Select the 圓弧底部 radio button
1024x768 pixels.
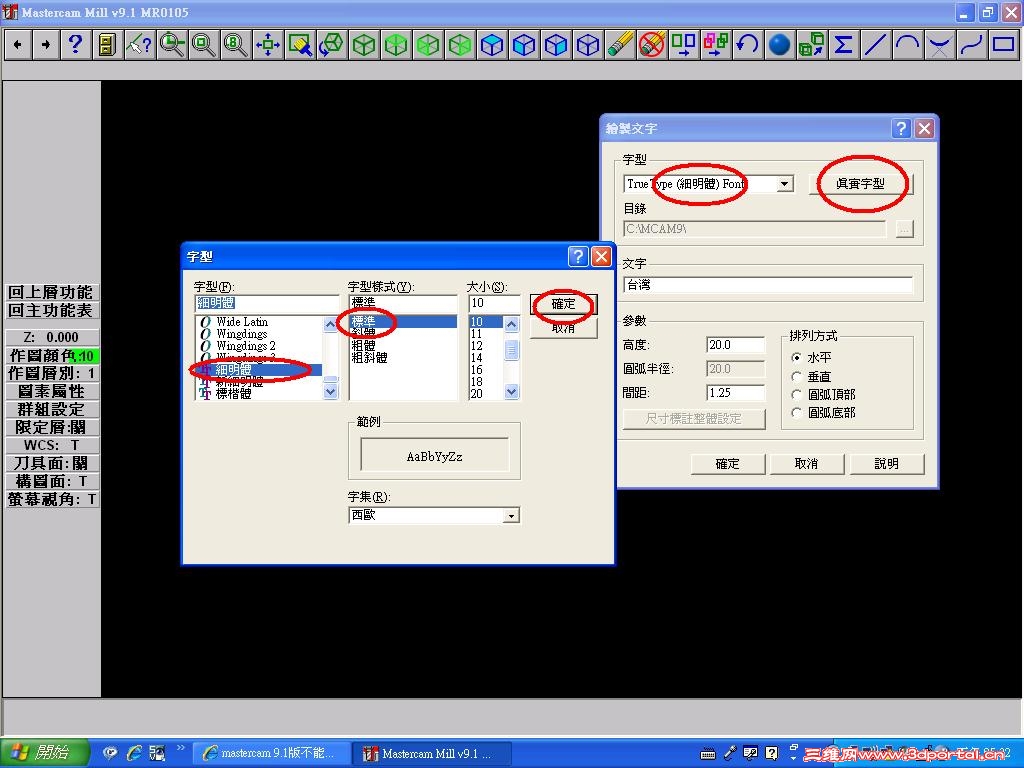[x=796, y=413]
